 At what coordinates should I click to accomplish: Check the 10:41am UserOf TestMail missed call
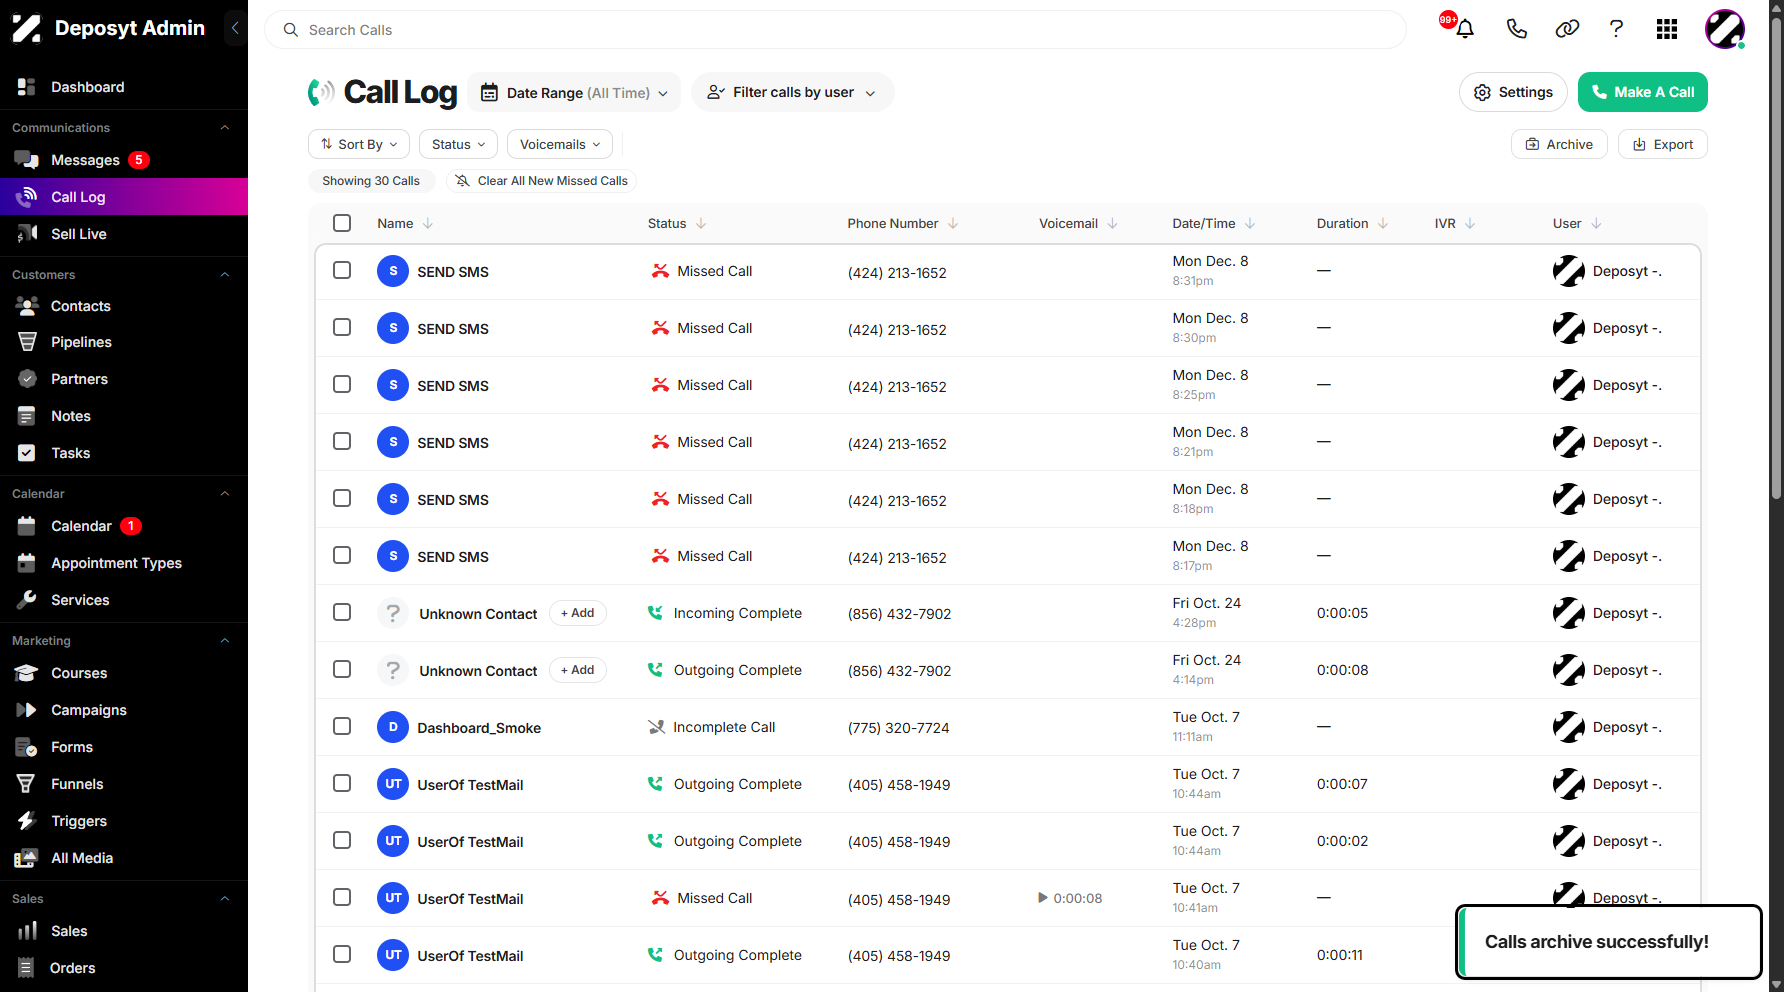pyautogui.click(x=342, y=897)
